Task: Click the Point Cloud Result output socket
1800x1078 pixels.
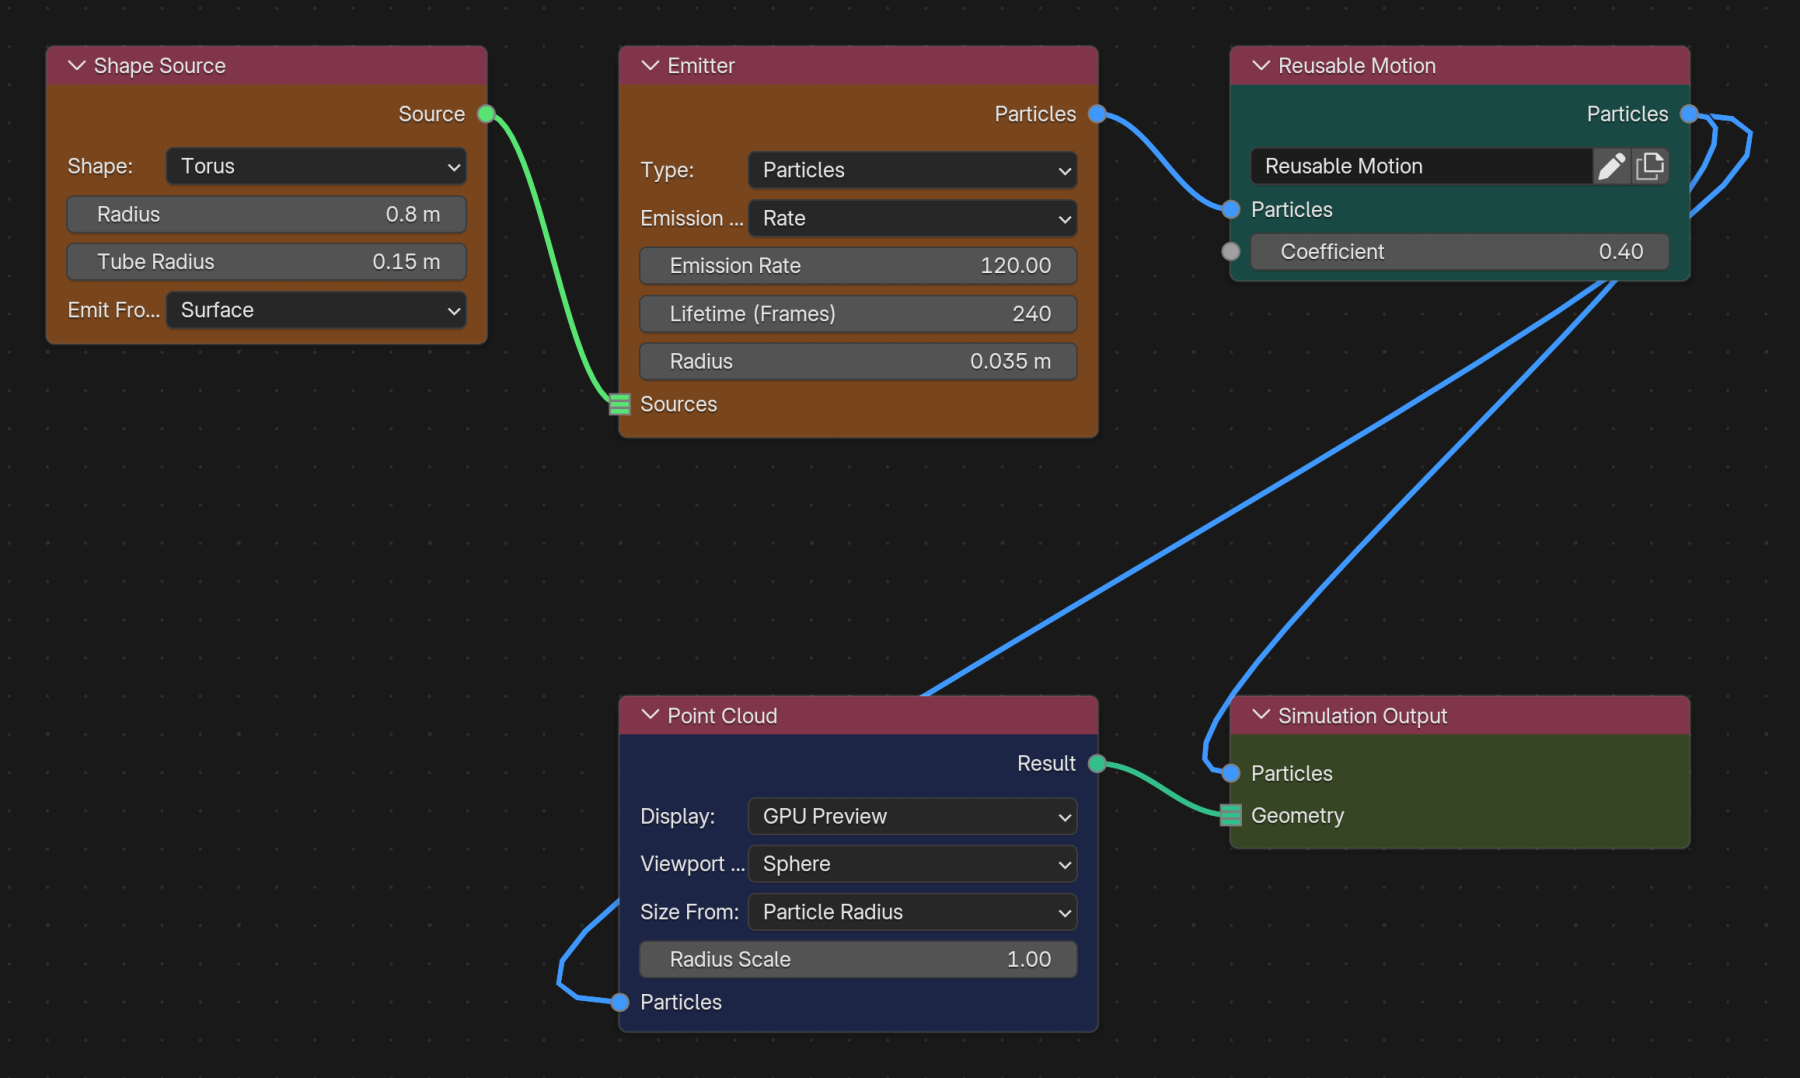Action: [1097, 764]
